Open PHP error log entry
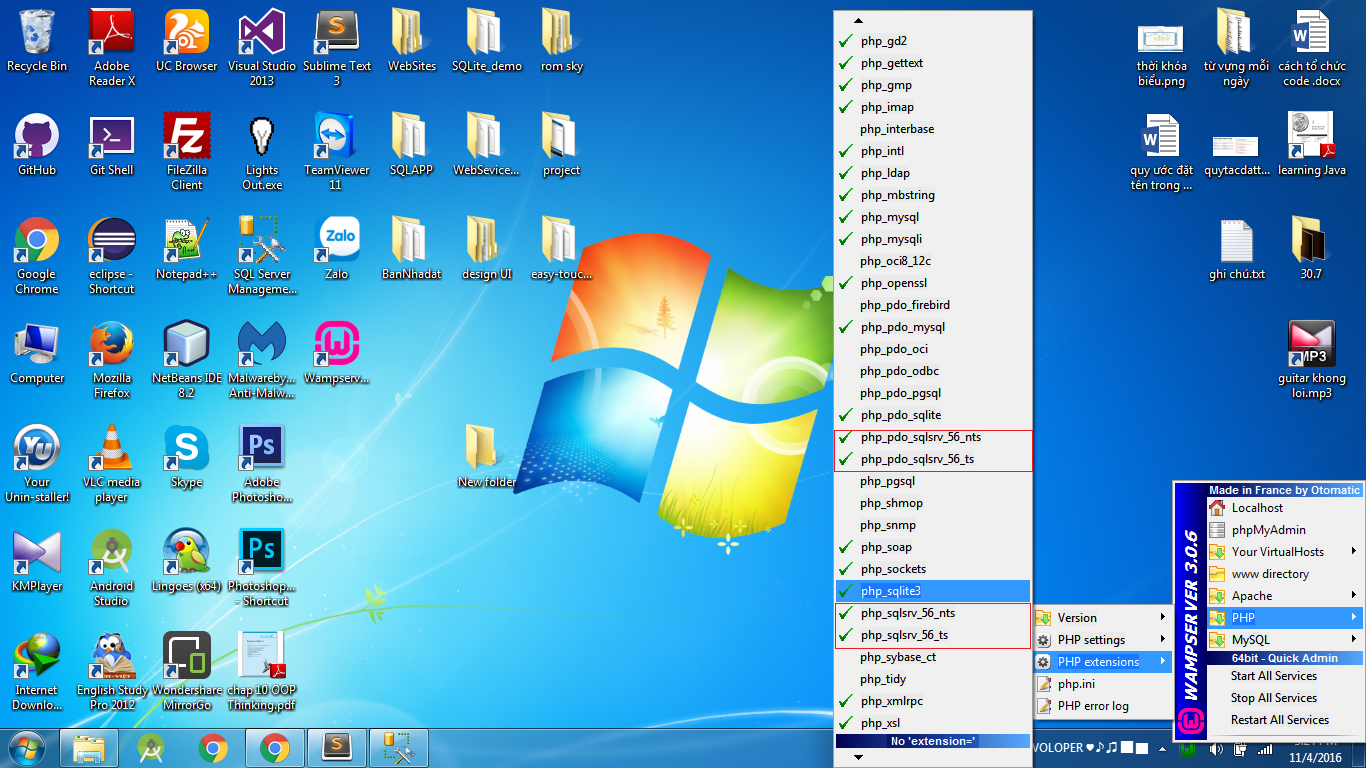This screenshot has width=1366, height=773. coord(1102,706)
